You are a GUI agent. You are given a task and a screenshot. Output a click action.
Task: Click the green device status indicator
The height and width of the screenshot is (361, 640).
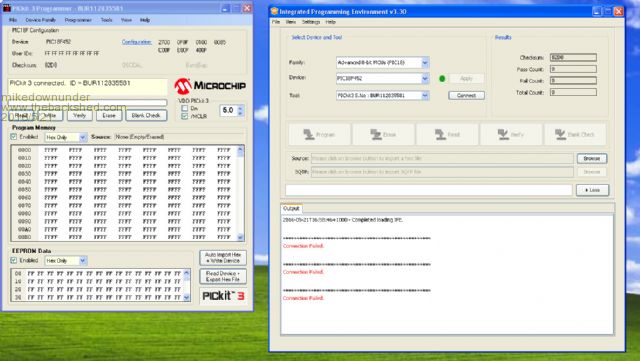tap(442, 78)
